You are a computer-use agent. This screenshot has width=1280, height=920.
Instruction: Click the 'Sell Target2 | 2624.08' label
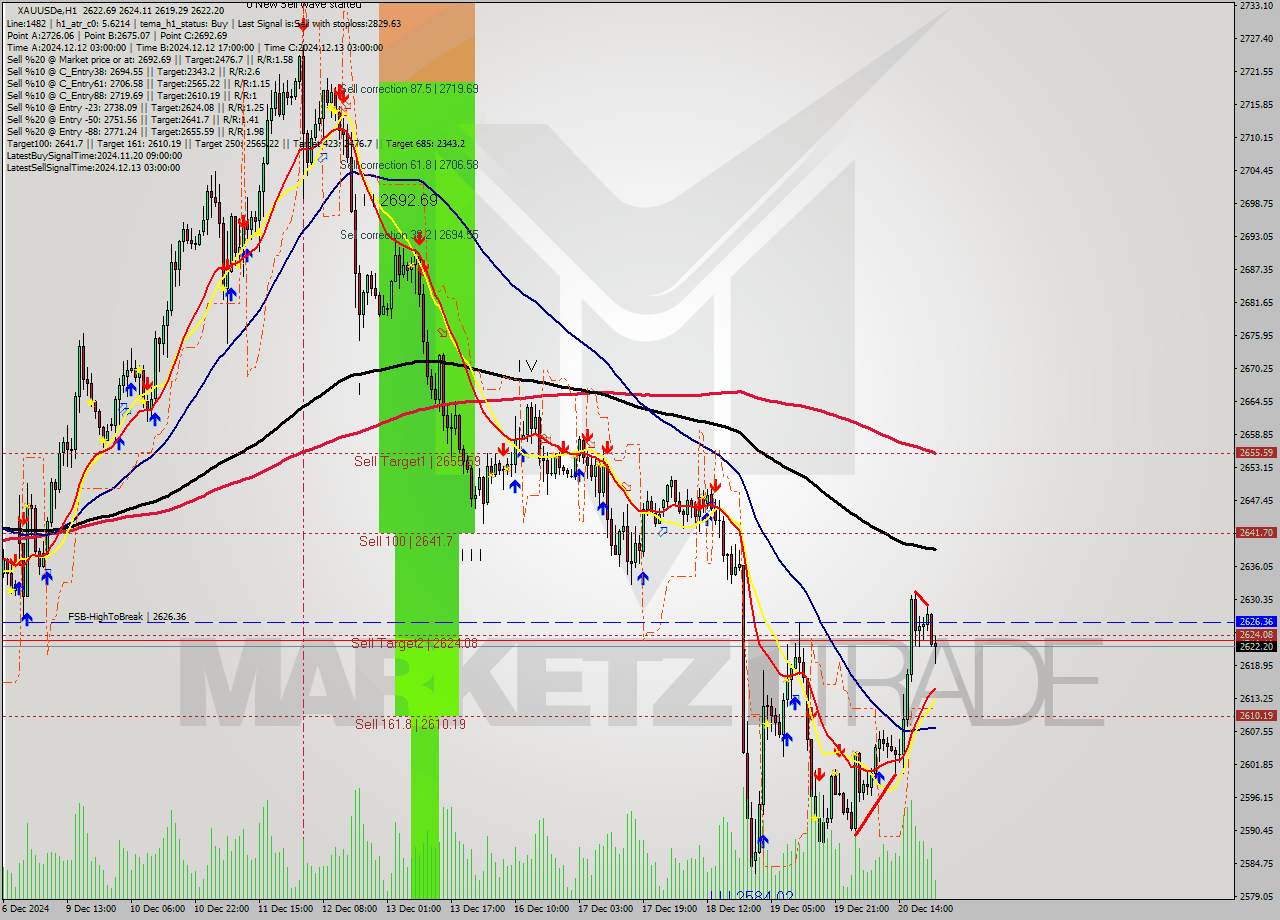[x=414, y=643]
